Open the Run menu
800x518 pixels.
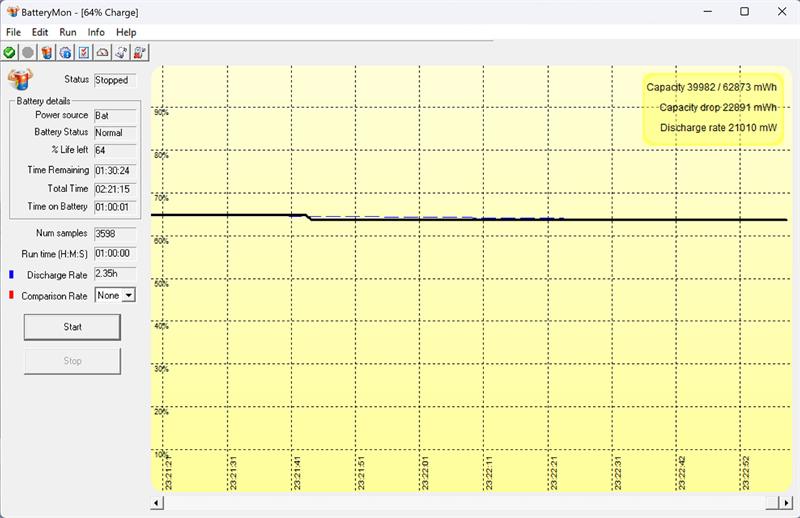pos(68,32)
